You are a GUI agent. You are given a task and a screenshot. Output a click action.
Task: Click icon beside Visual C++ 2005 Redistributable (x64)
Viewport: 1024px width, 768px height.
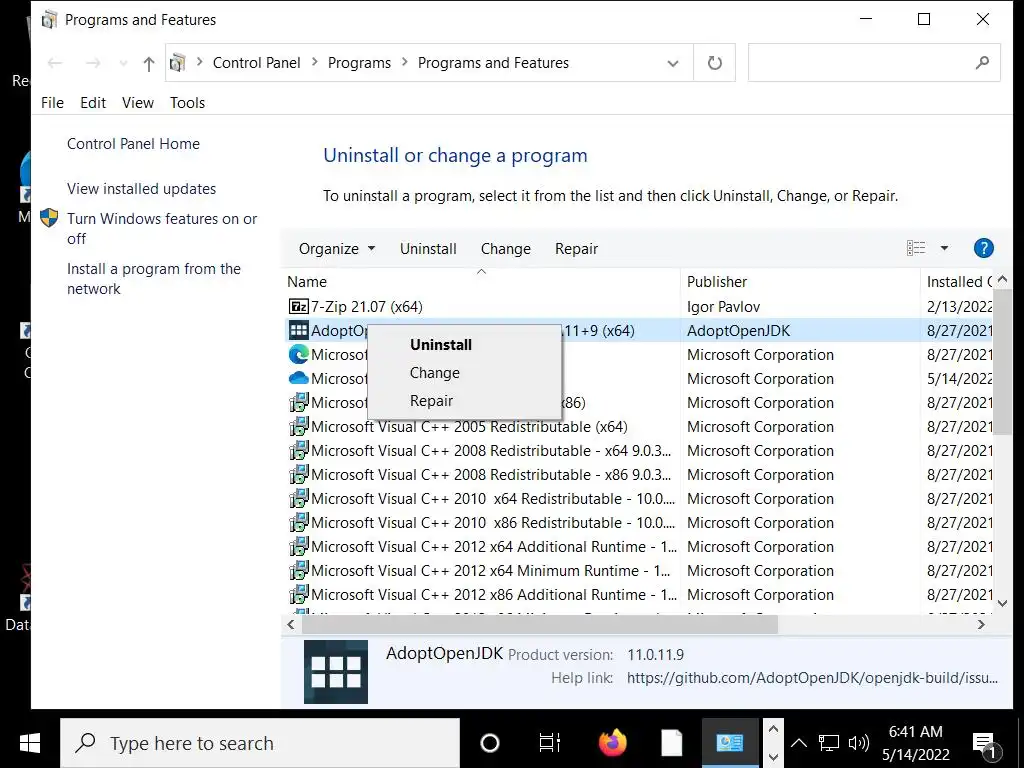(298, 426)
